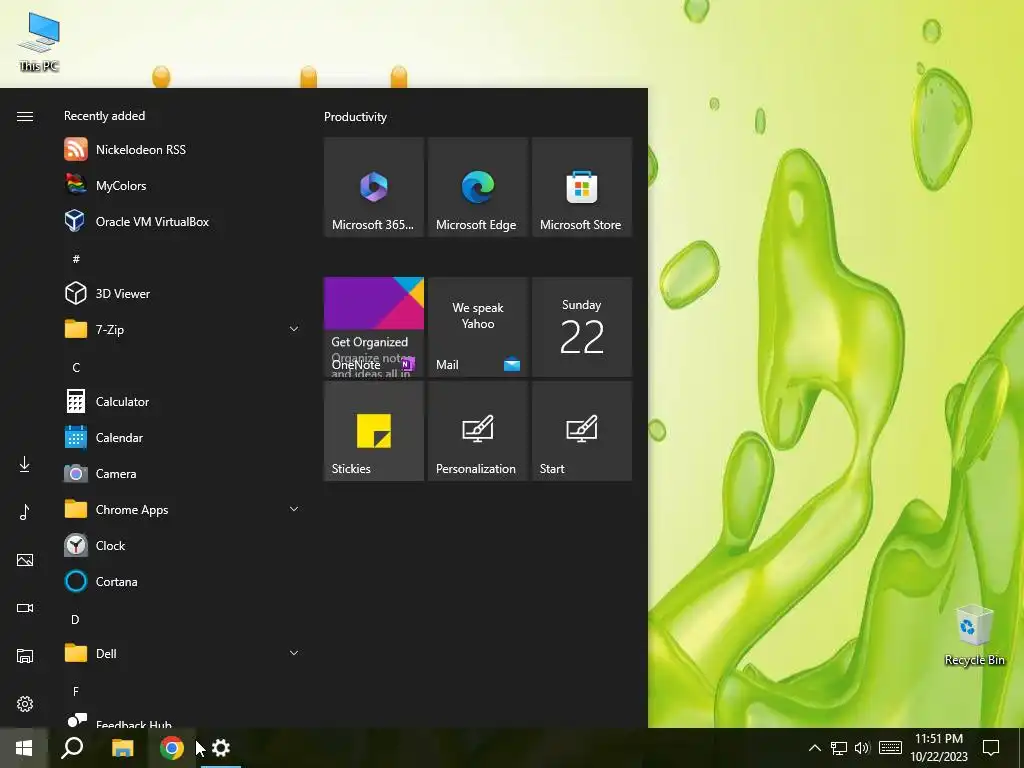The image size is (1024, 768).
Task: Open the Mail tile
Action: (478, 327)
